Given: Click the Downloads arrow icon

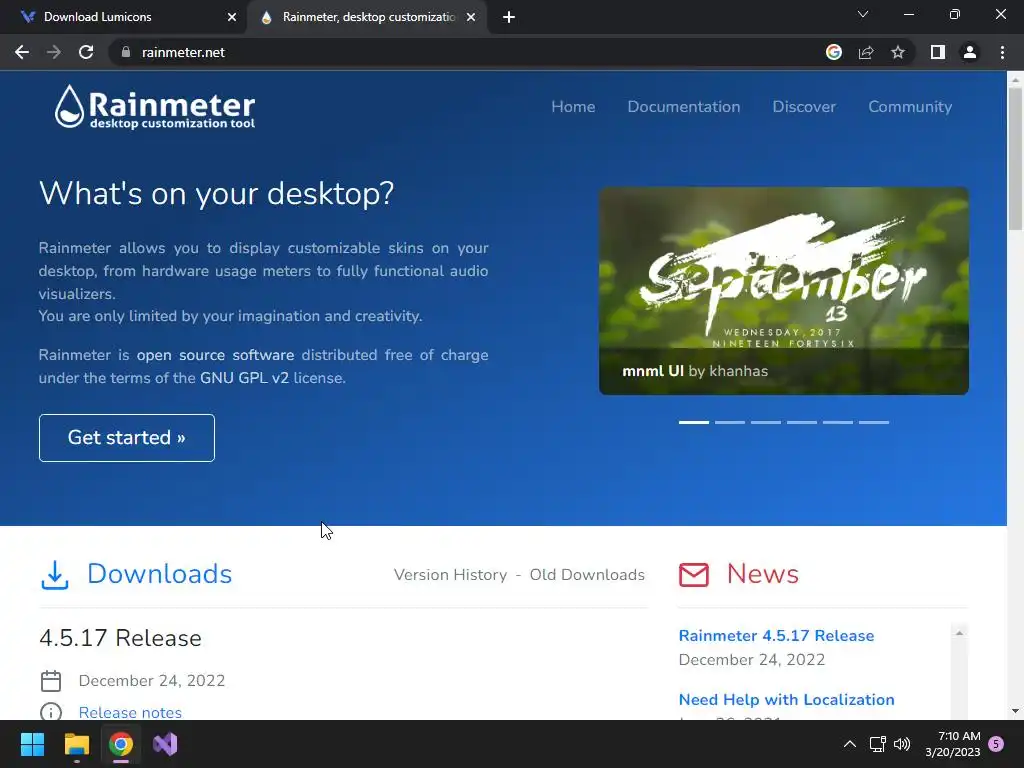Looking at the screenshot, I should 55,575.
